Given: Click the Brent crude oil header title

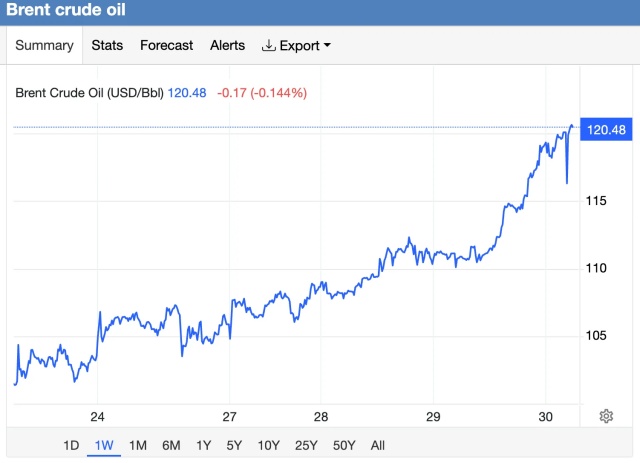Looking at the screenshot, I should 67,12.
